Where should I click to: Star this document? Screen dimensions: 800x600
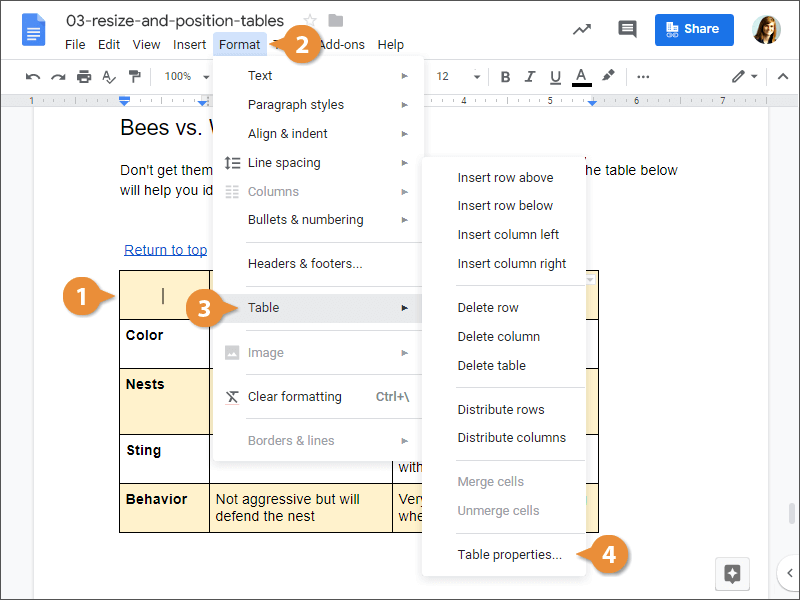click(310, 21)
